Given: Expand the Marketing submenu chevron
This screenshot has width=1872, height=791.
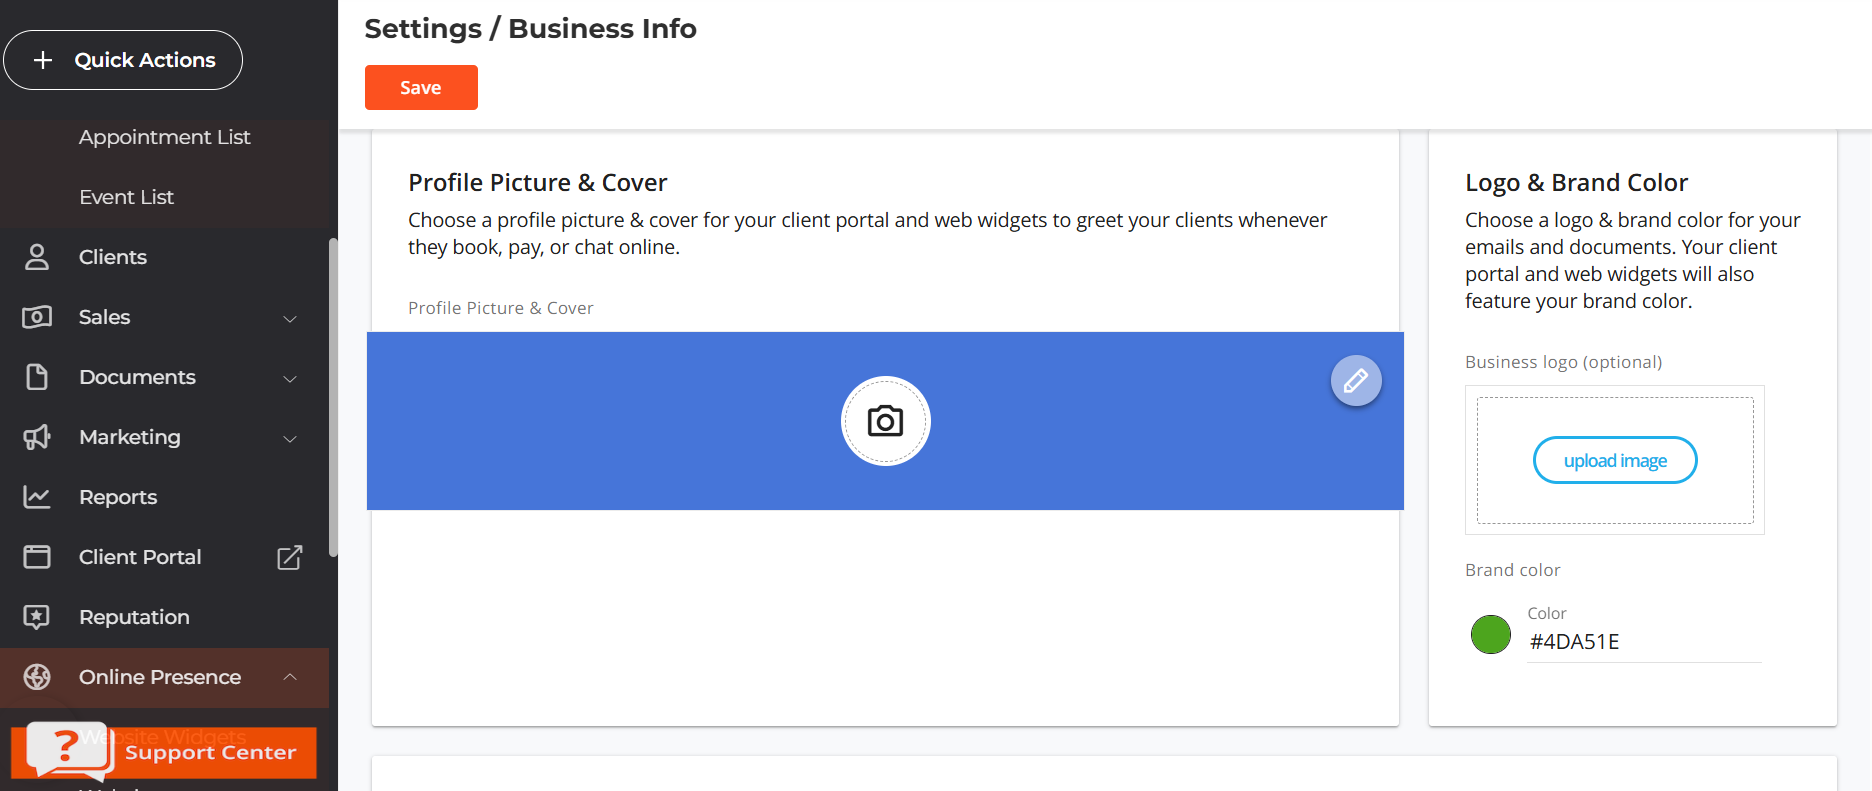Looking at the screenshot, I should [x=290, y=438].
